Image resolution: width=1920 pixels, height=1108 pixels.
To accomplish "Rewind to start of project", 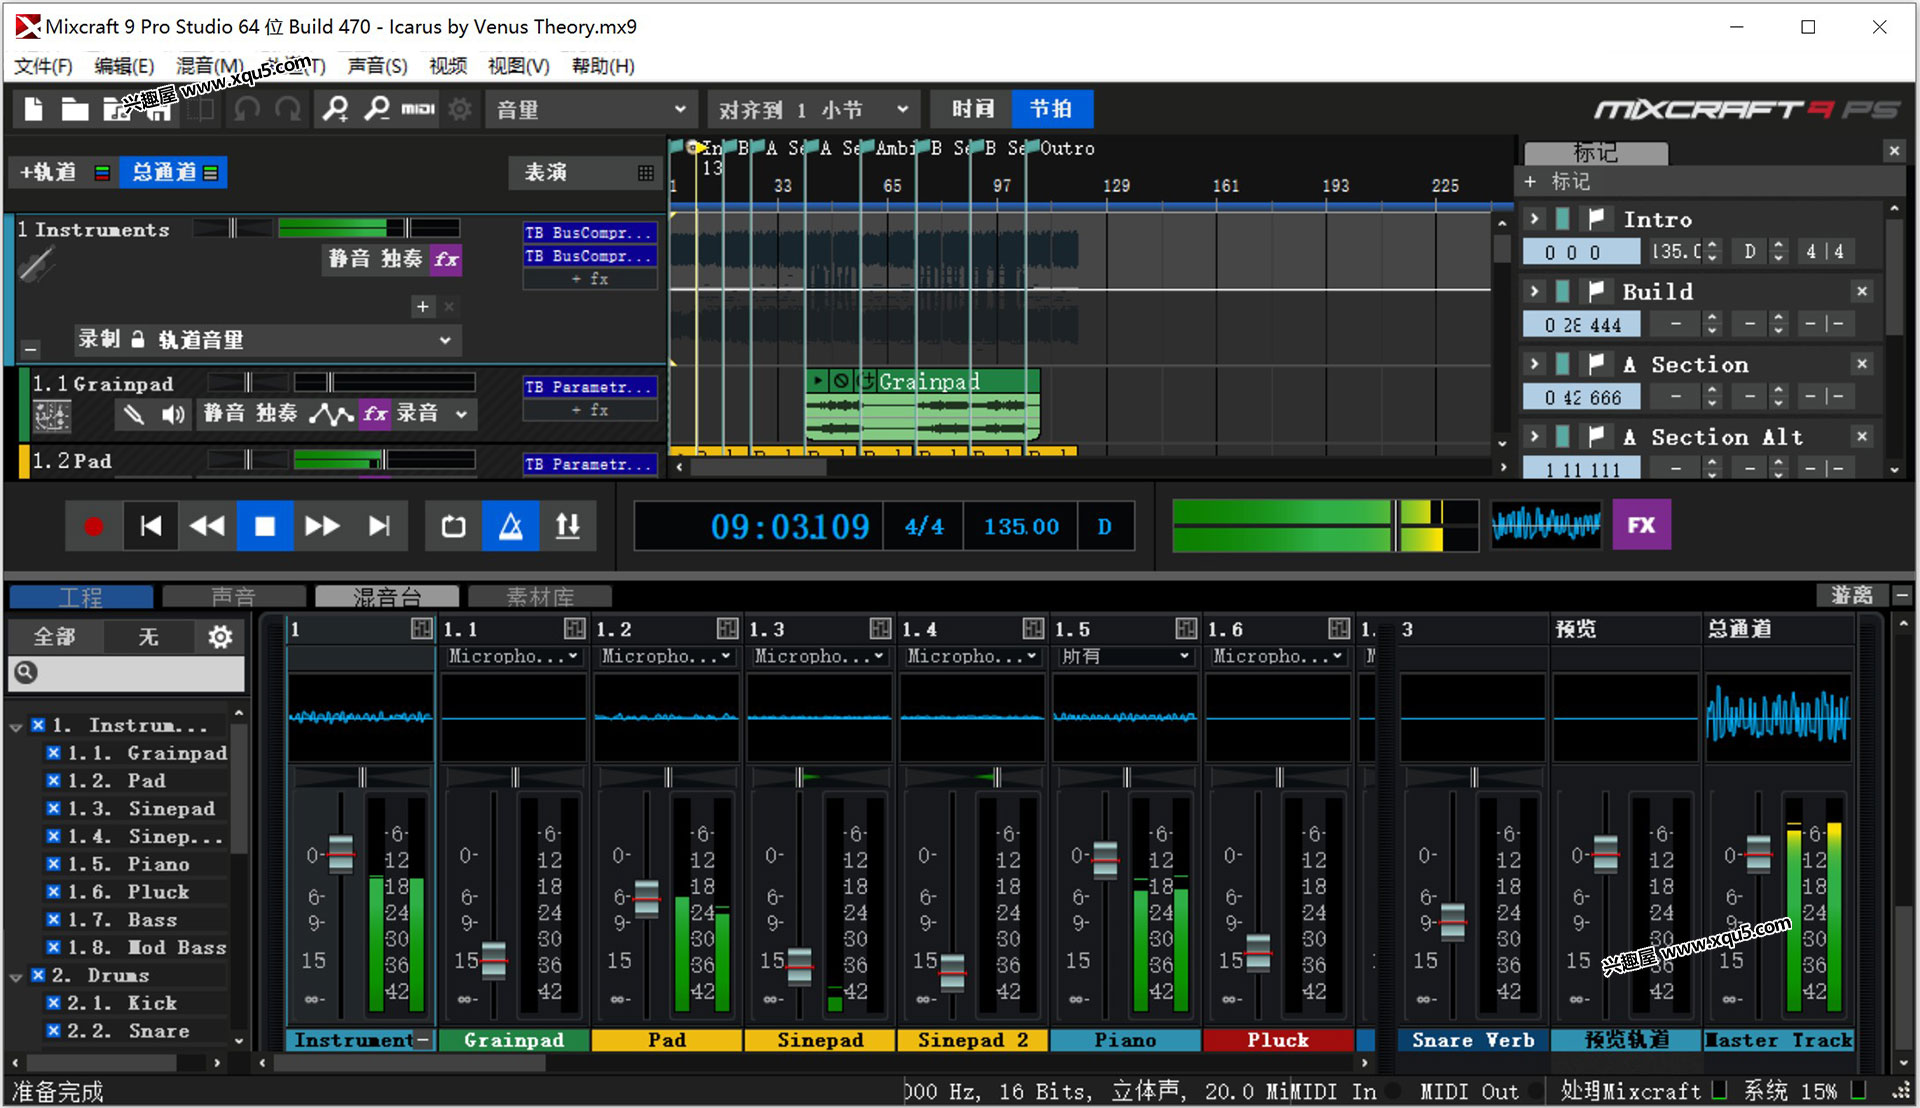I will click(151, 526).
